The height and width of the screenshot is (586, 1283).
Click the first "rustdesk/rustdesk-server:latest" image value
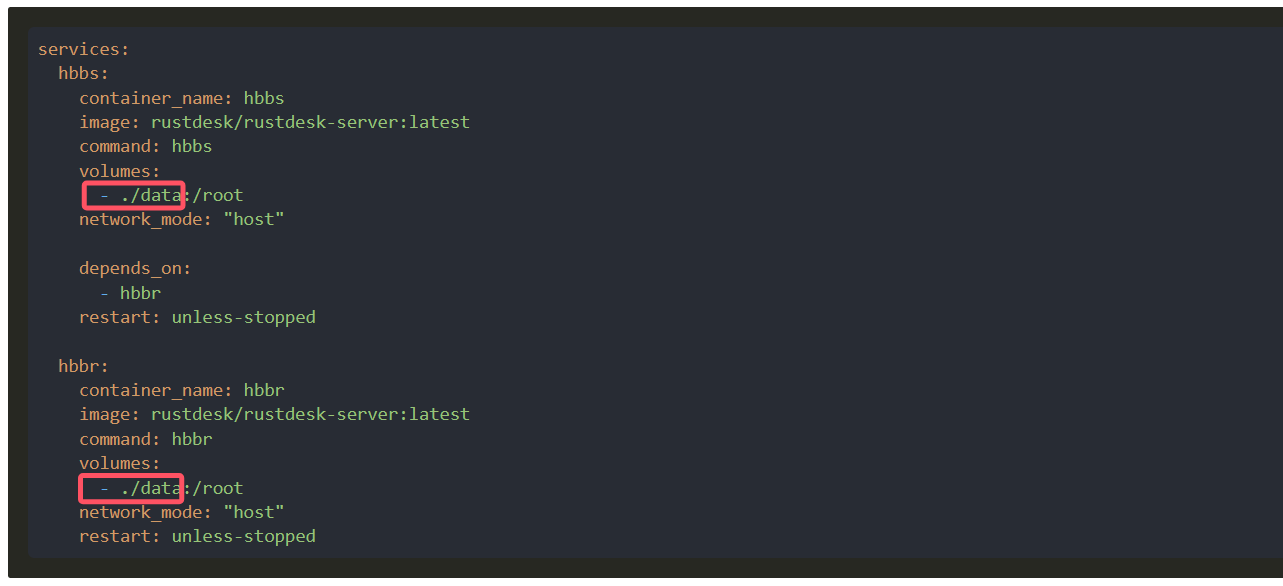(x=310, y=122)
